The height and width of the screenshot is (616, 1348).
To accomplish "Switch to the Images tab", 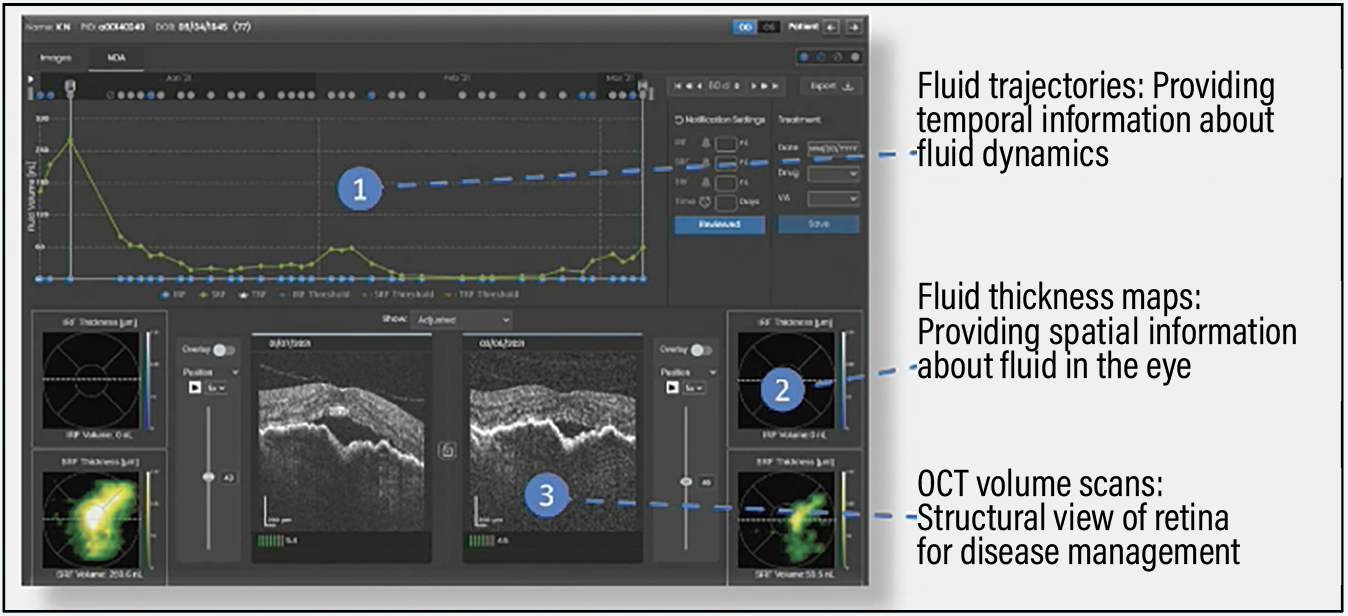I will [x=55, y=58].
